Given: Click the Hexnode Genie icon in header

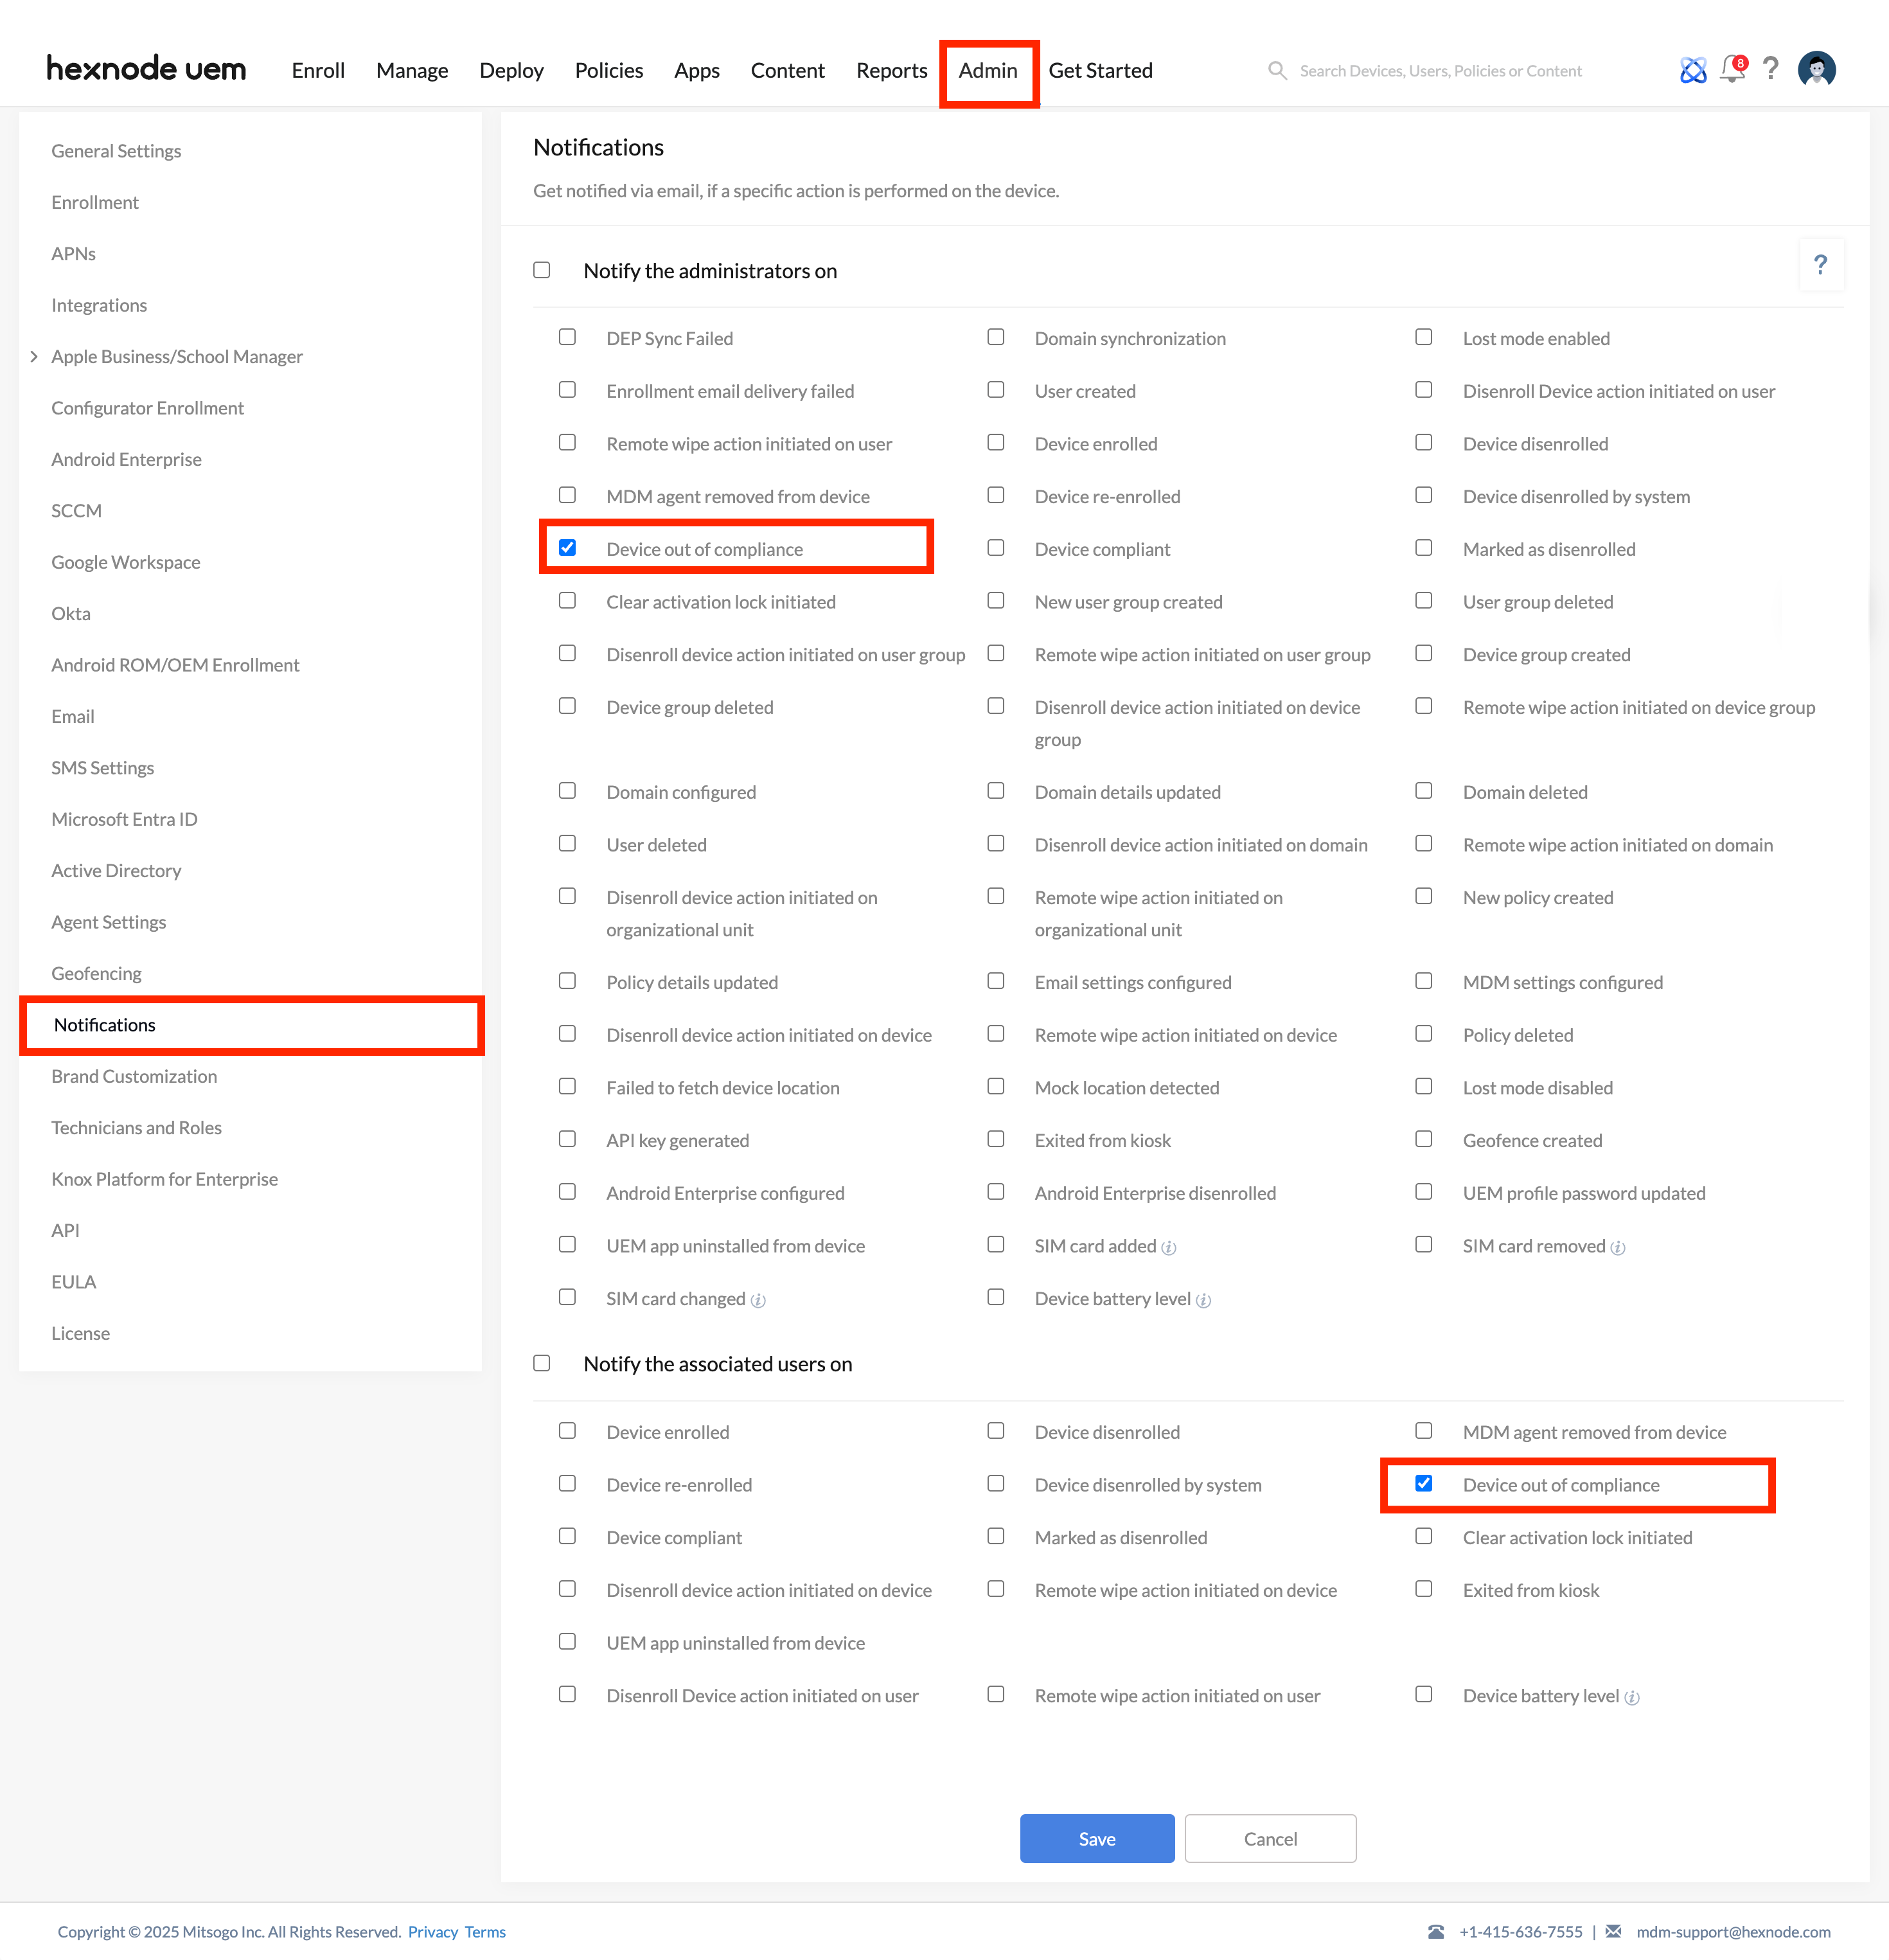Looking at the screenshot, I should pyautogui.click(x=1692, y=70).
